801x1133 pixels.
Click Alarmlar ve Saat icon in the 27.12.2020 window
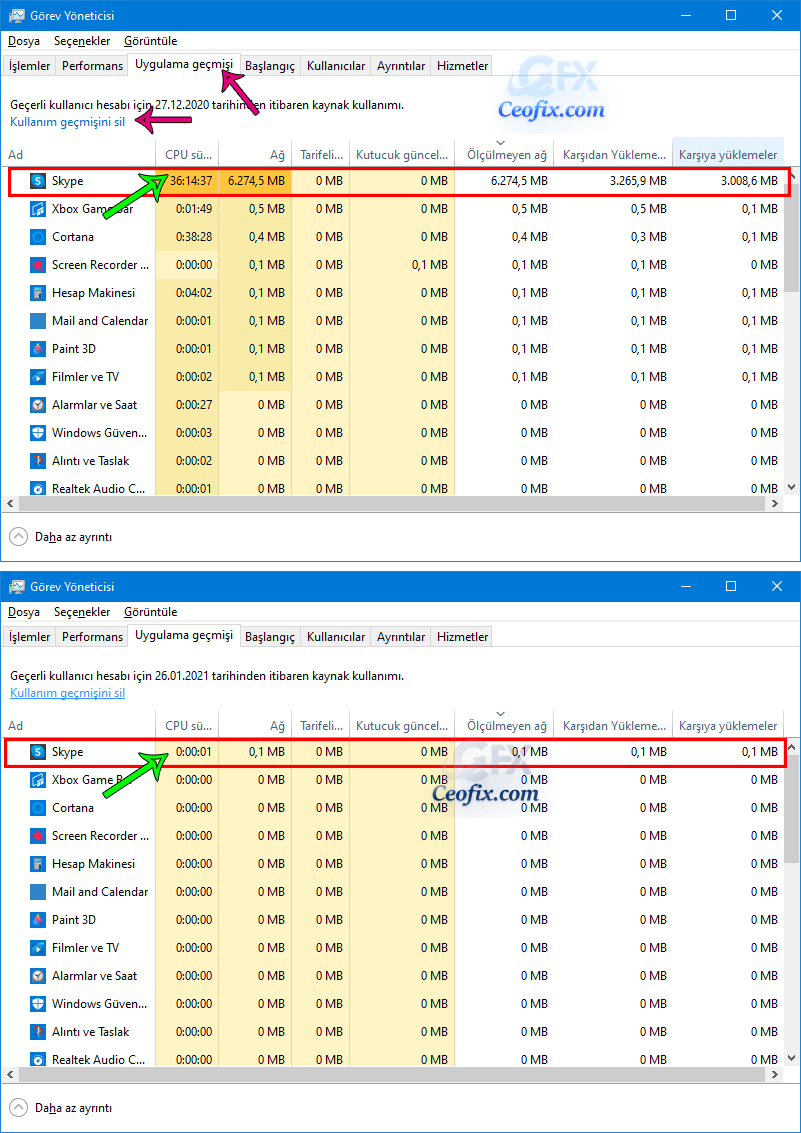(38, 405)
